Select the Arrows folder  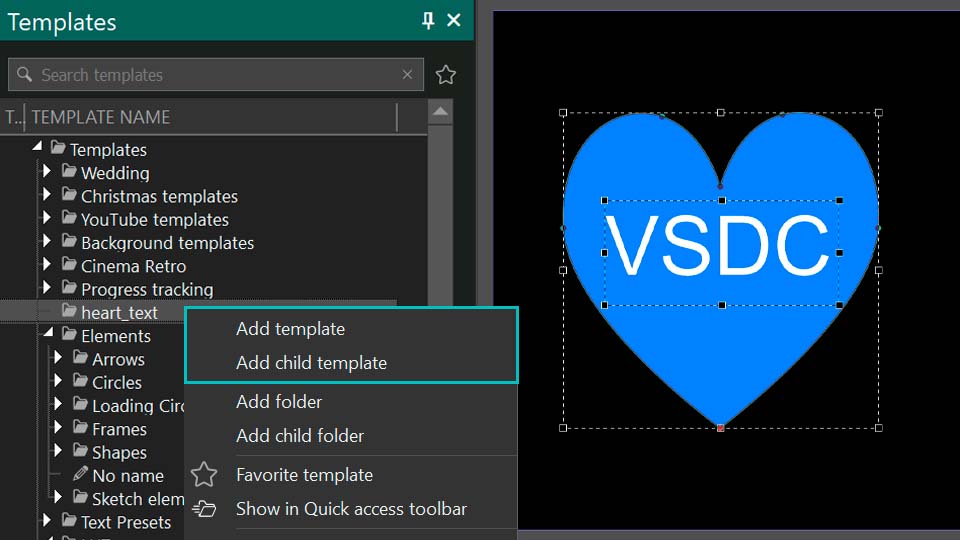coord(118,359)
